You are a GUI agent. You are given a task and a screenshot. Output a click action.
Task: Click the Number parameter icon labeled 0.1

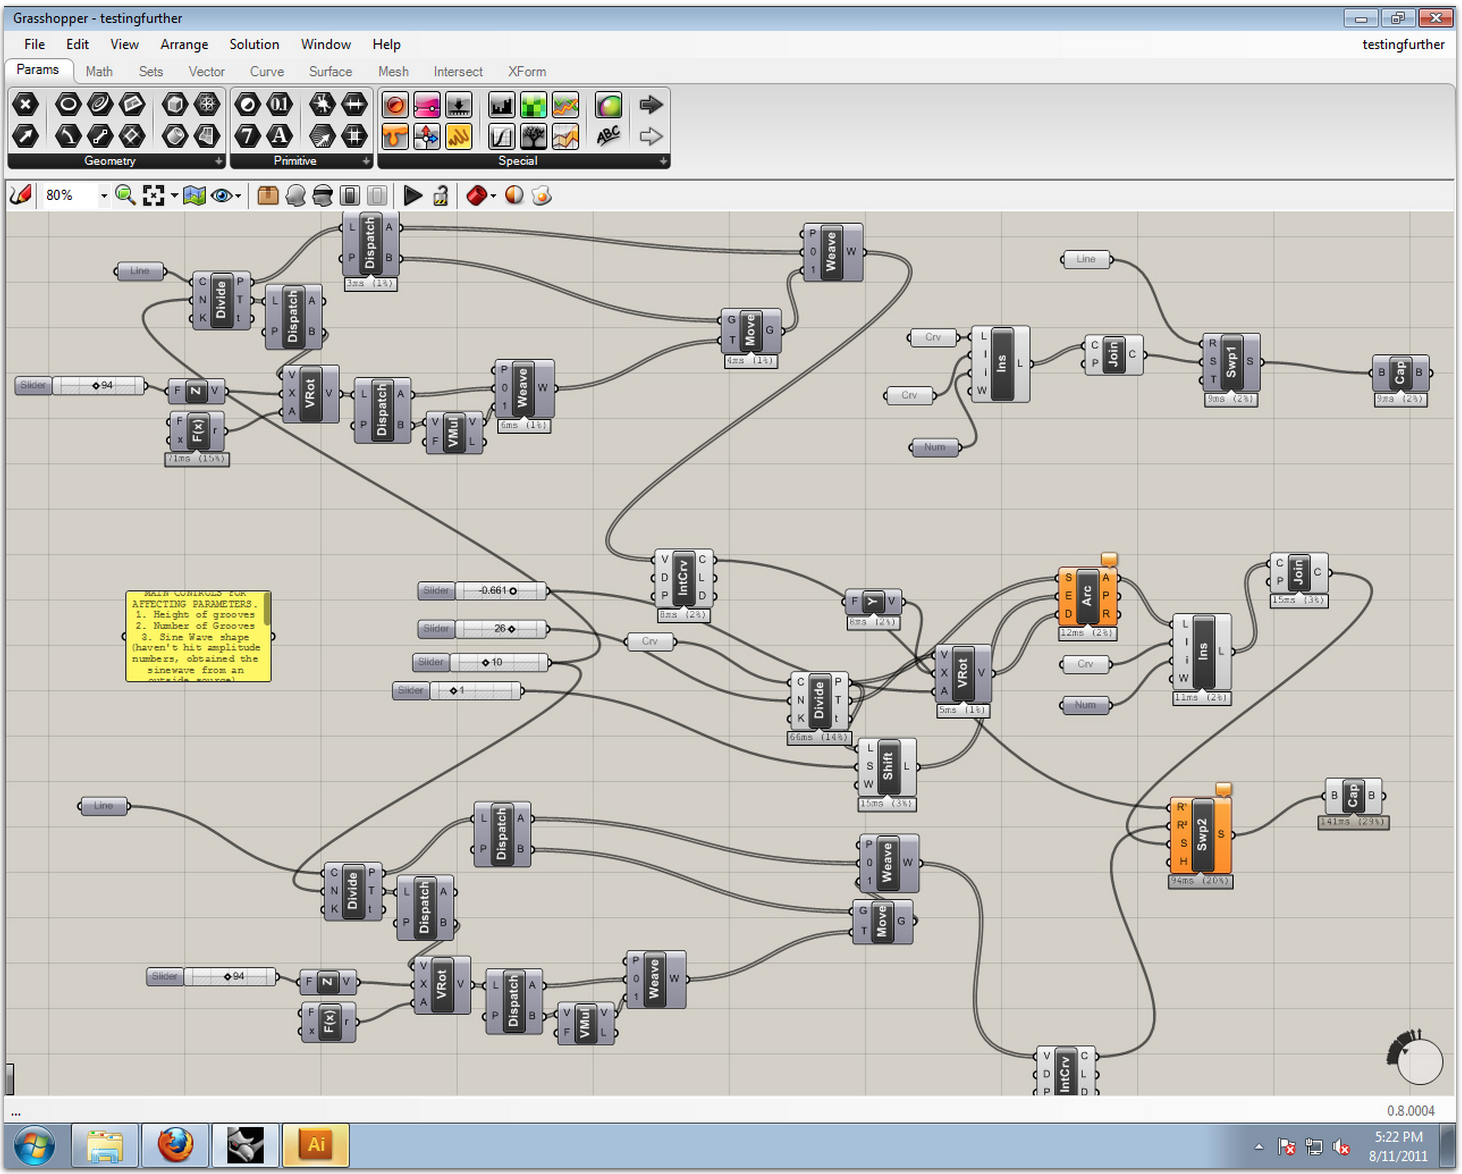click(x=279, y=104)
